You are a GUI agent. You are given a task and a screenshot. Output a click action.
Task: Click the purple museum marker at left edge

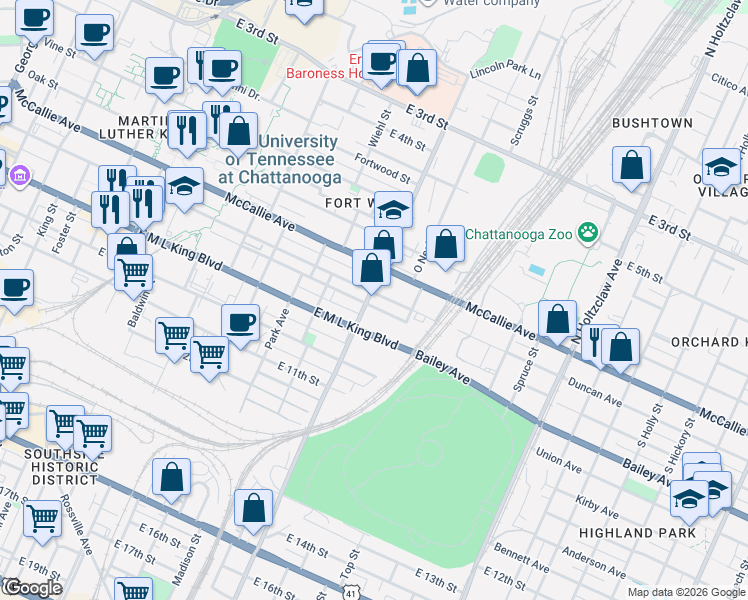coord(20,176)
